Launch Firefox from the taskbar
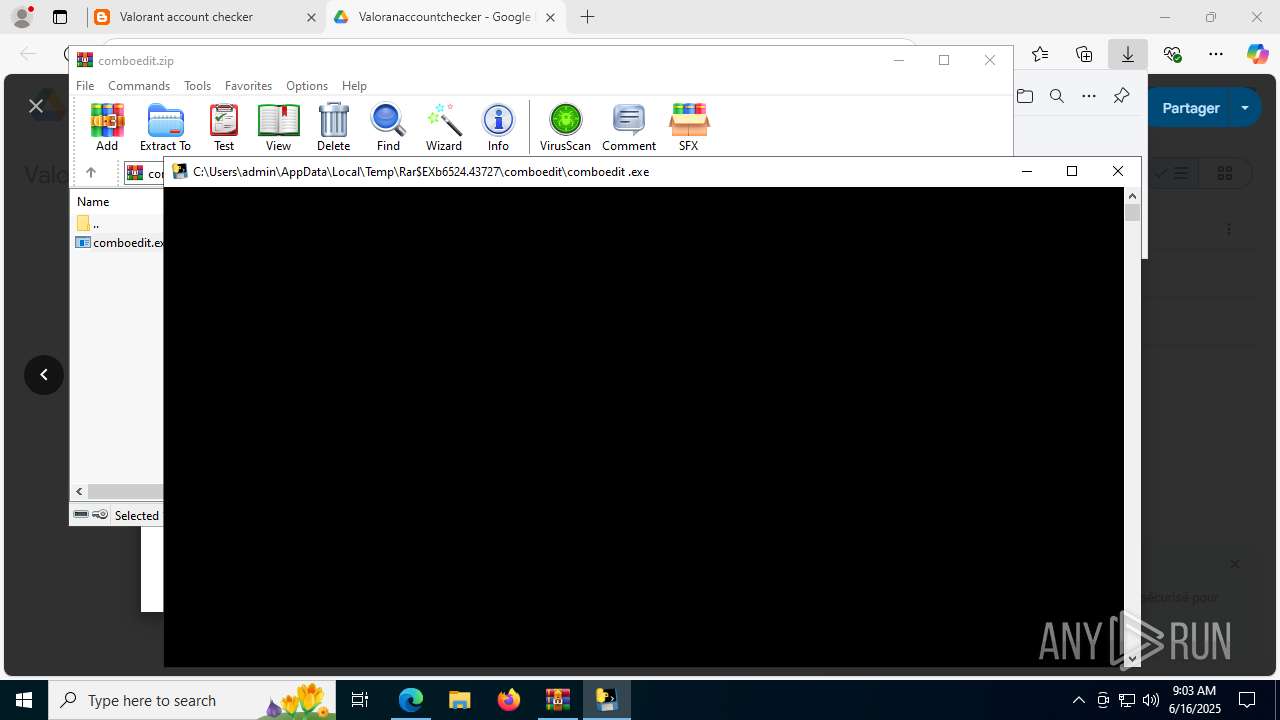Image resolution: width=1280 pixels, height=720 pixels. pyautogui.click(x=508, y=700)
